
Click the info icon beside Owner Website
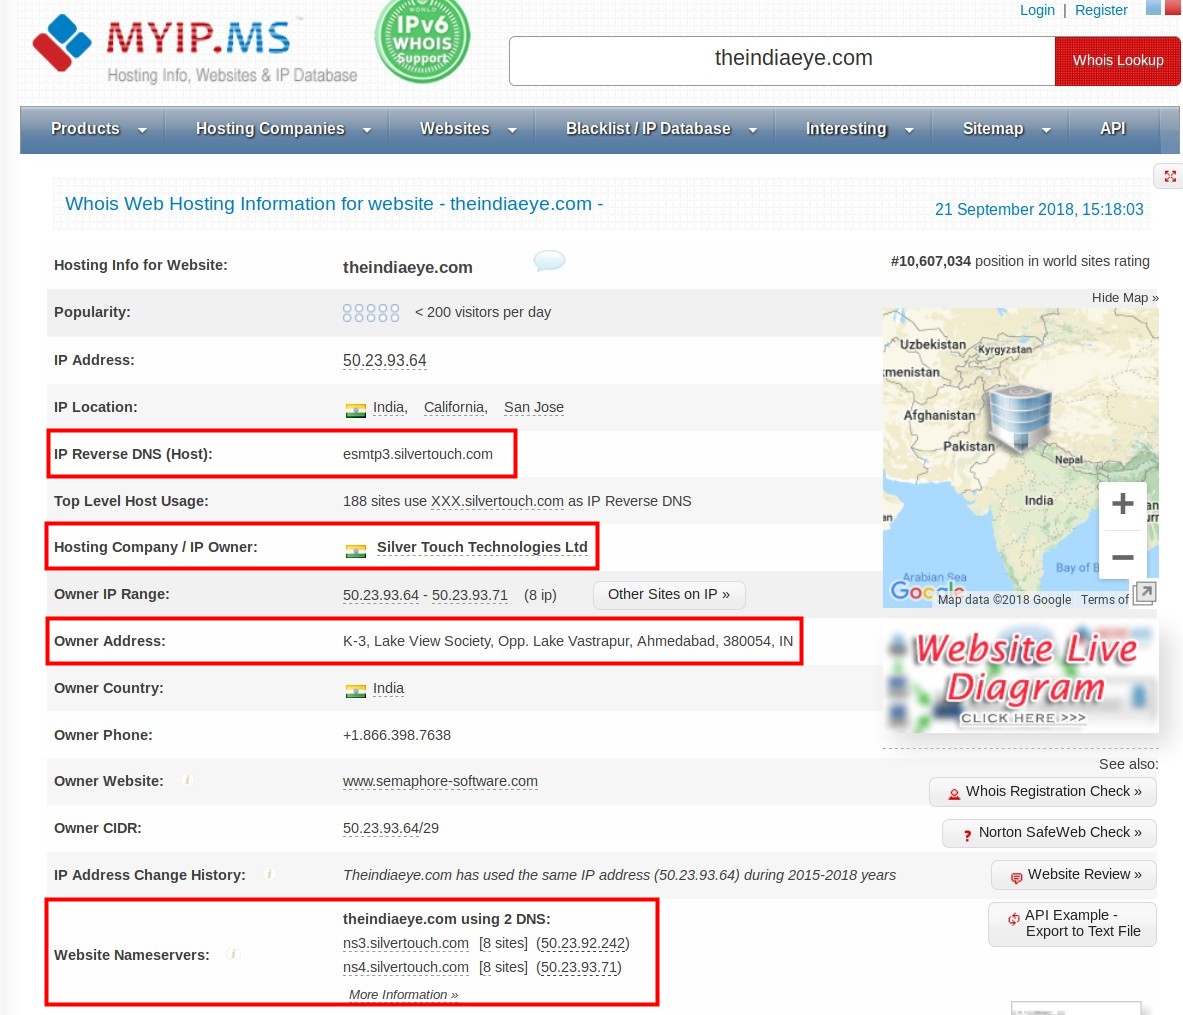pos(187,780)
